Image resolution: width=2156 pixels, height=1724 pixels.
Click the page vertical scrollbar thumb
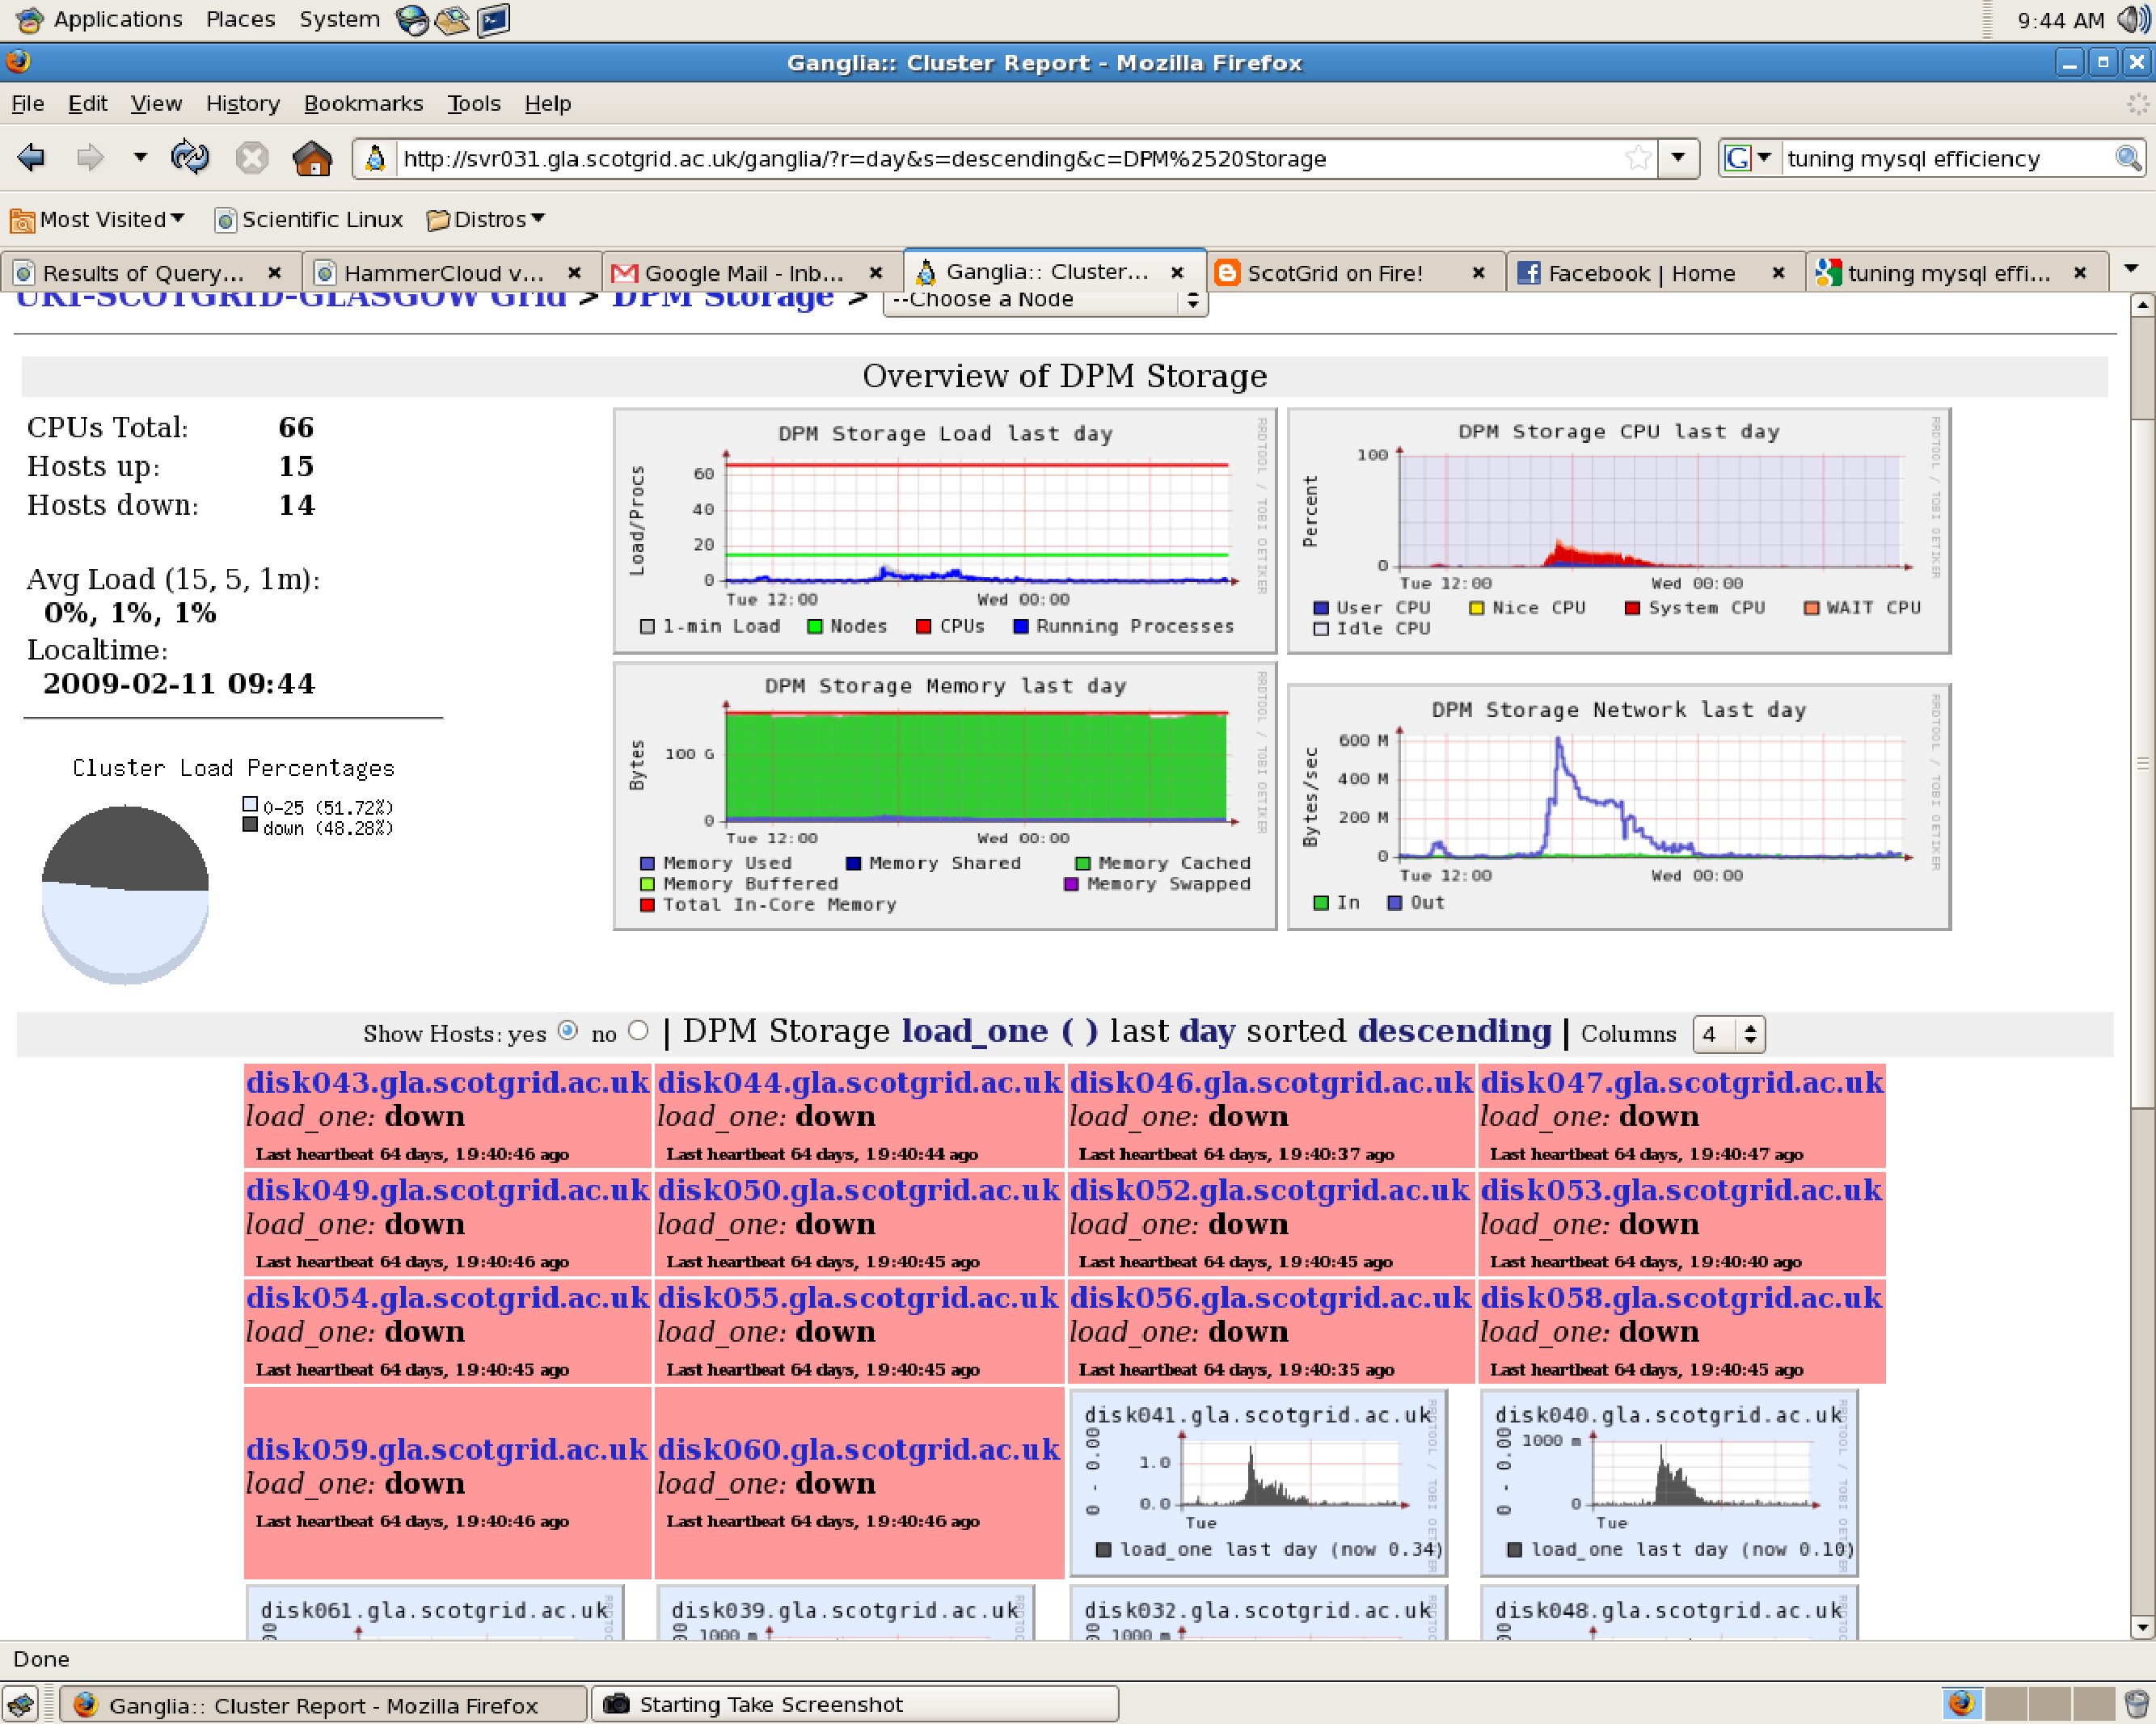(2142, 762)
